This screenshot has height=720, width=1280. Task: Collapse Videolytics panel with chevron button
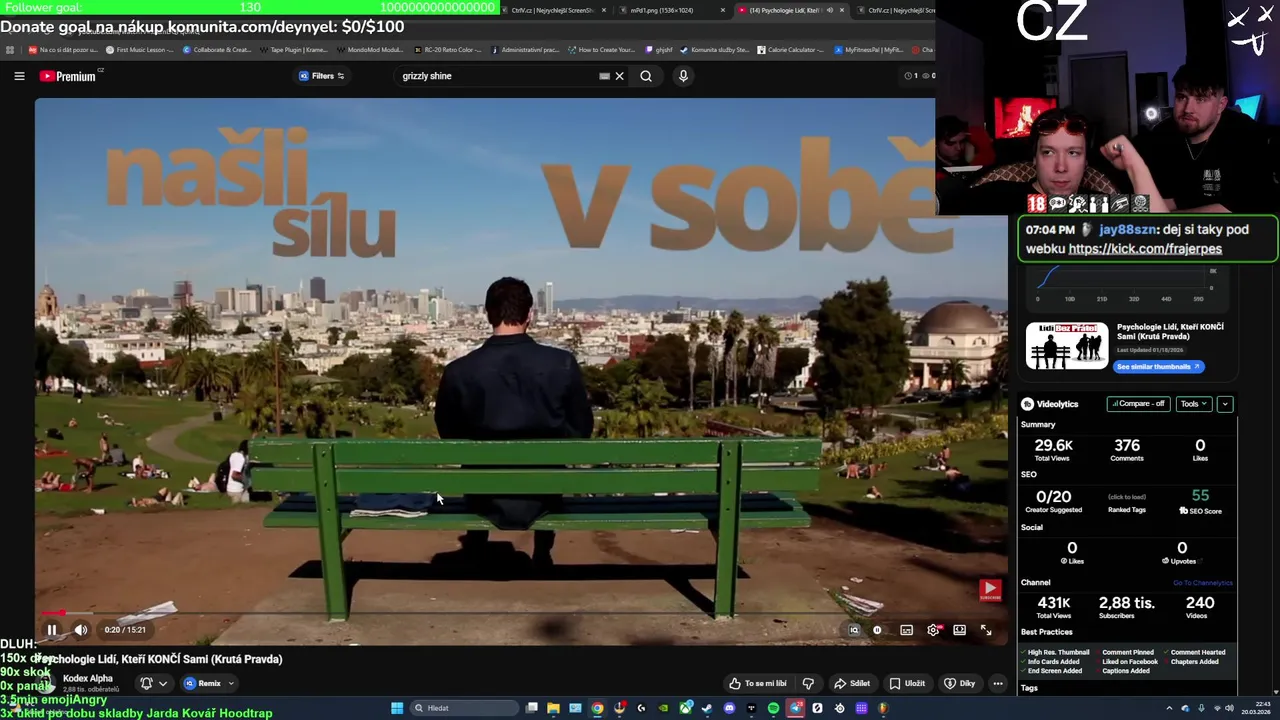coord(1225,404)
